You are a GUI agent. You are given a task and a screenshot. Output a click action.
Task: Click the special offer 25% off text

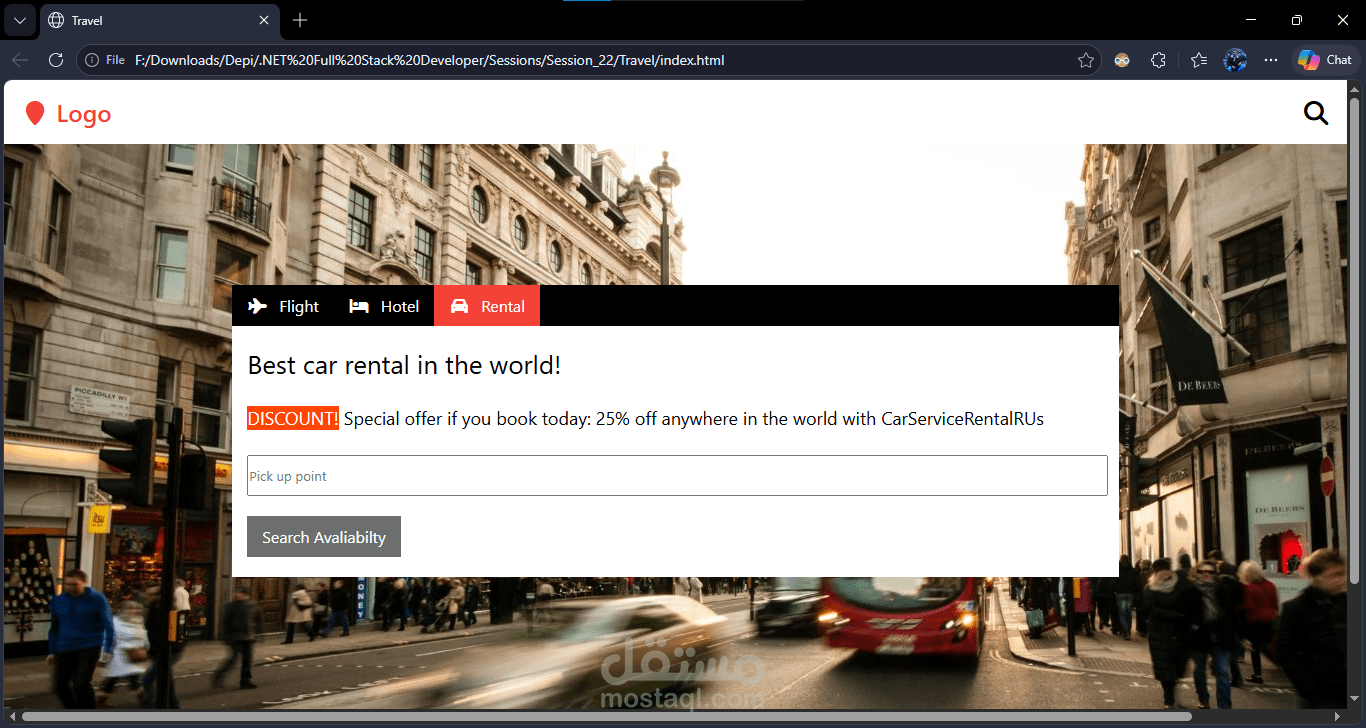coord(694,419)
